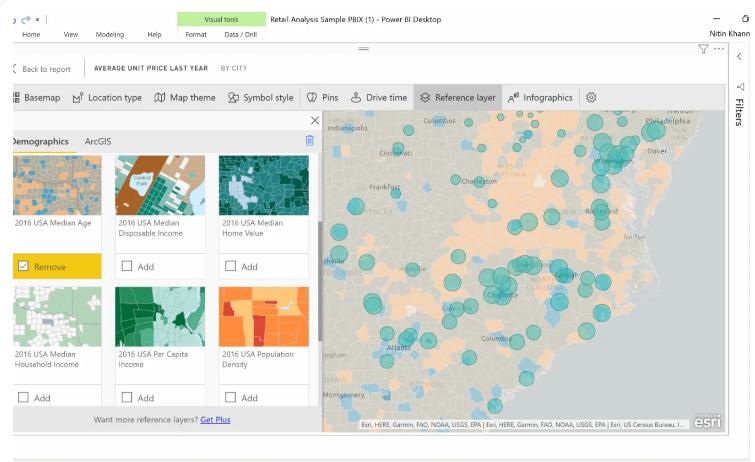This screenshot has height=462, width=755.
Task: Select 2016 USA Per Capita Income thumbnail
Action: click(160, 317)
